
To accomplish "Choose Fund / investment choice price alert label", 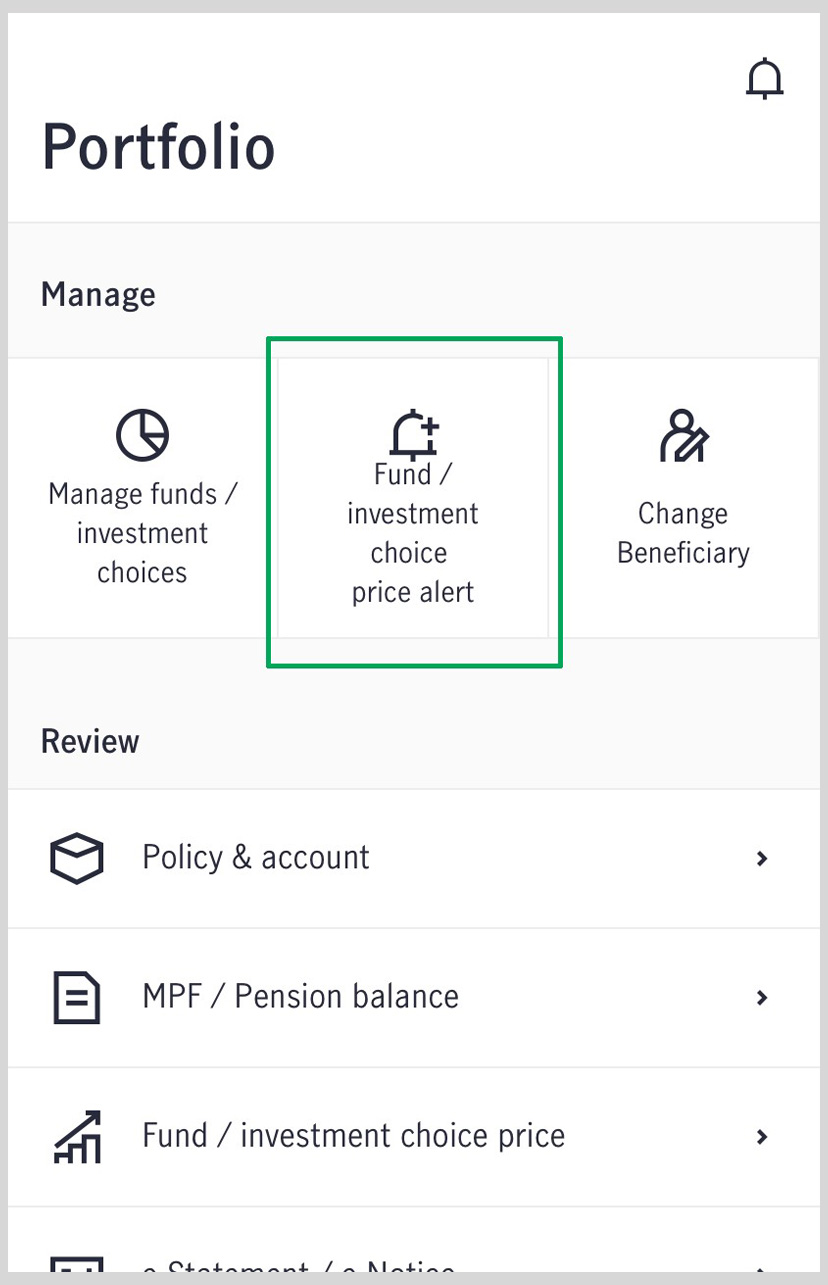I will pyautogui.click(x=413, y=533).
